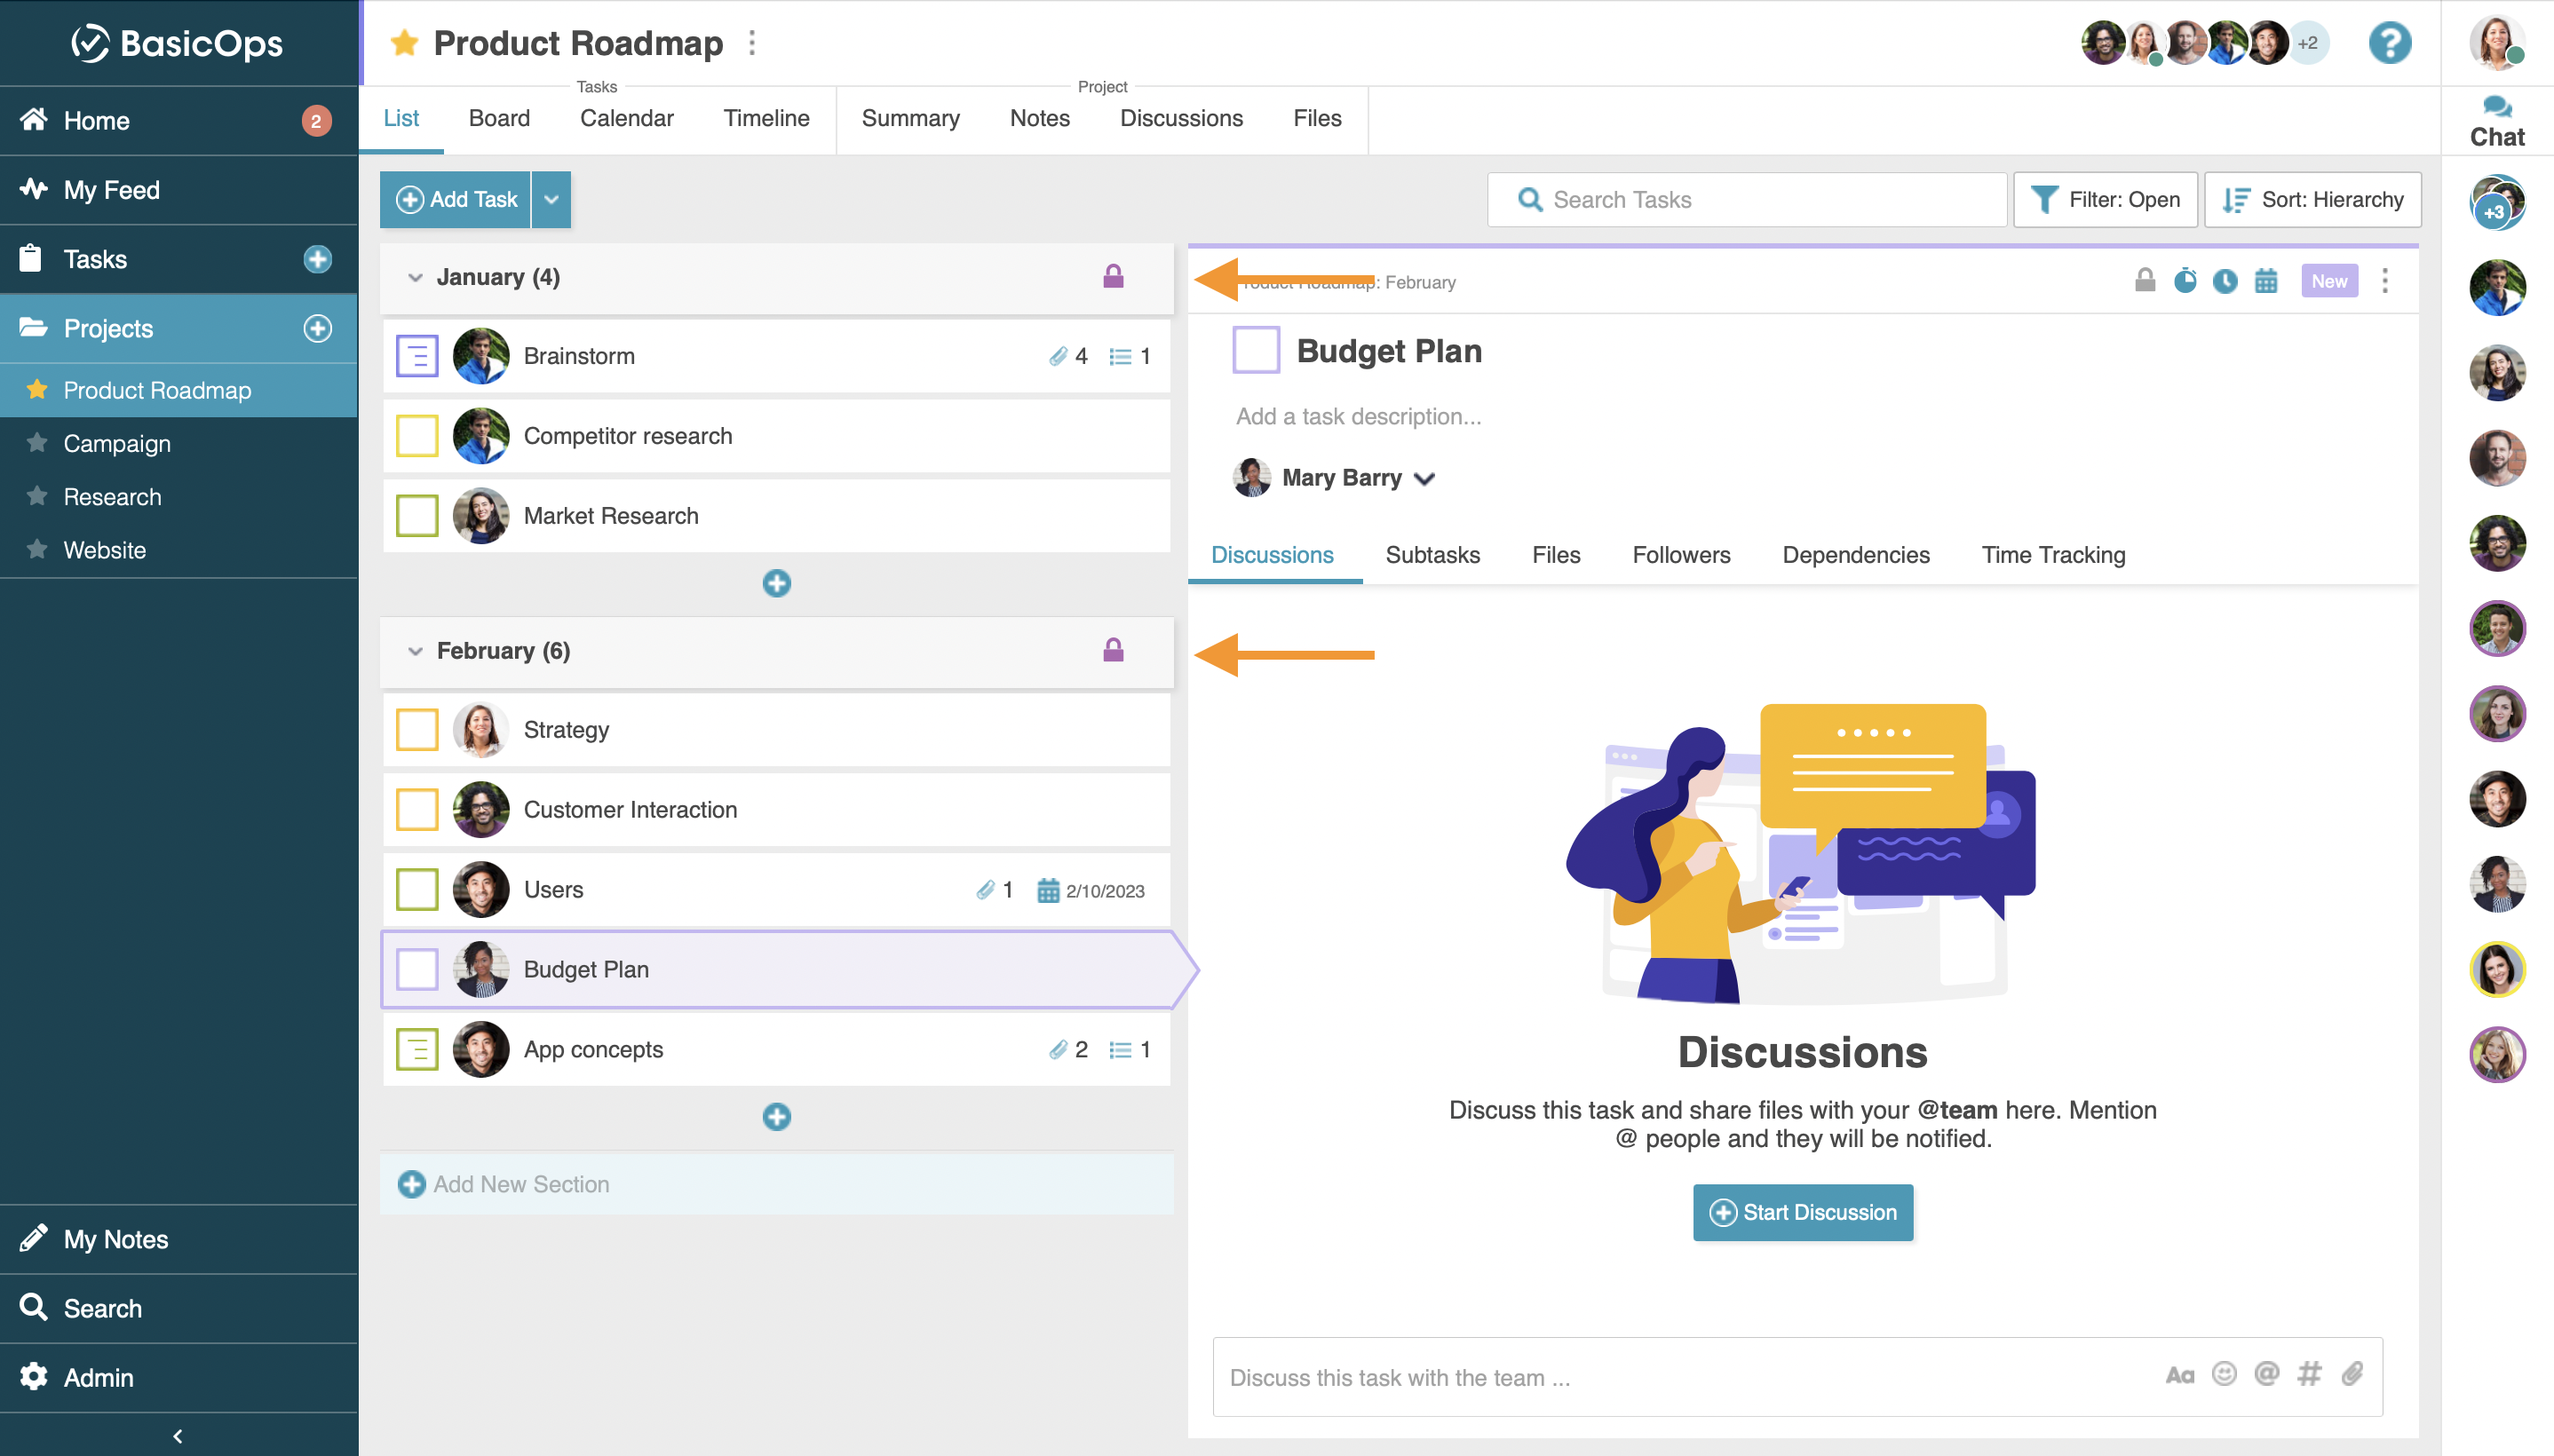This screenshot has width=2554, height=1456.
Task: Click Add New Section
Action: pyautogui.click(x=776, y=1184)
